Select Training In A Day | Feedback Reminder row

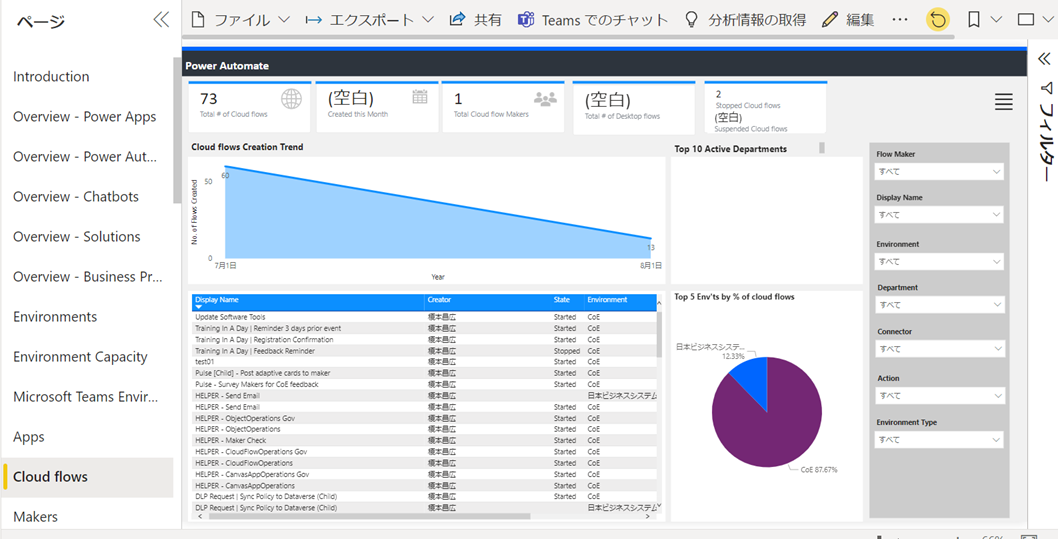point(424,351)
